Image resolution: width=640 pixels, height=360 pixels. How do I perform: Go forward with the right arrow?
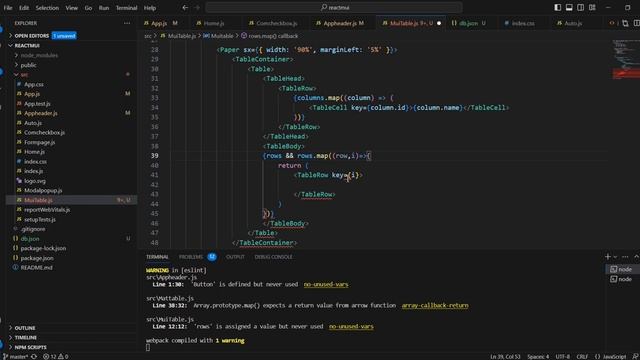[x=198, y=7]
